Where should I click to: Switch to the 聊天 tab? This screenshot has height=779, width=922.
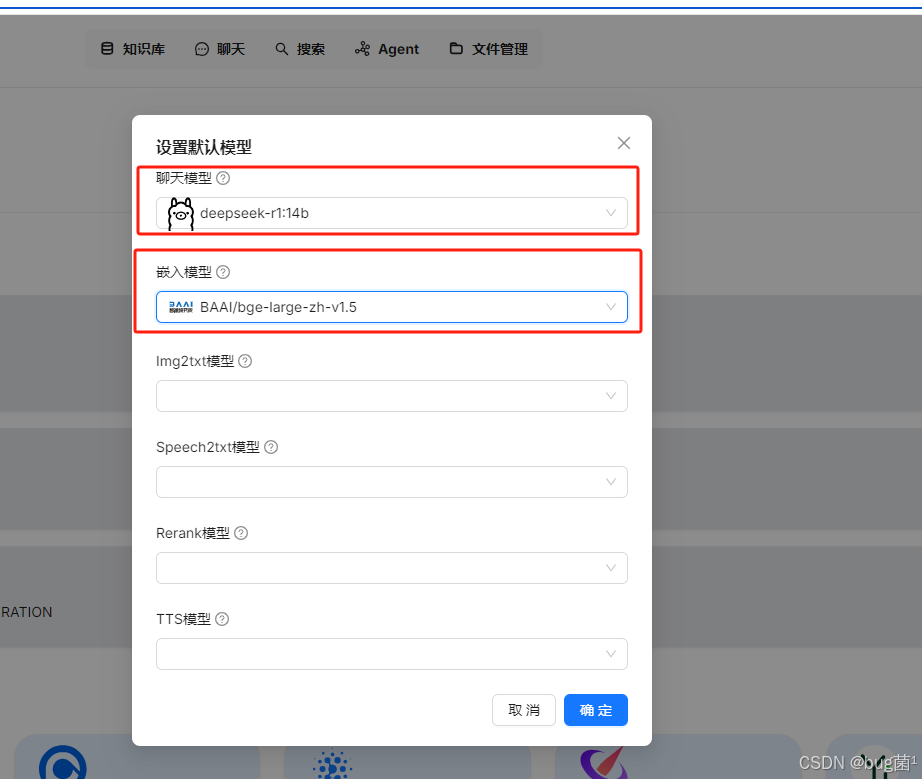point(220,49)
